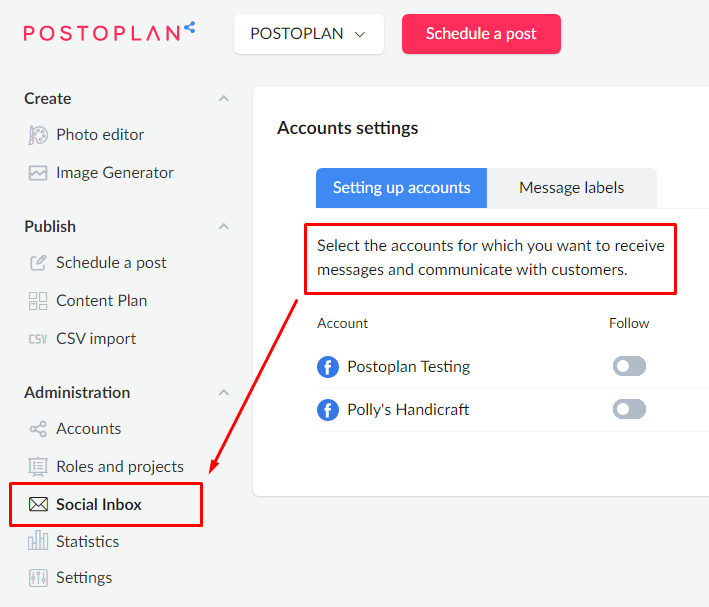
Task: Toggle Follow for Polly's Handicraft
Action: pyautogui.click(x=629, y=409)
